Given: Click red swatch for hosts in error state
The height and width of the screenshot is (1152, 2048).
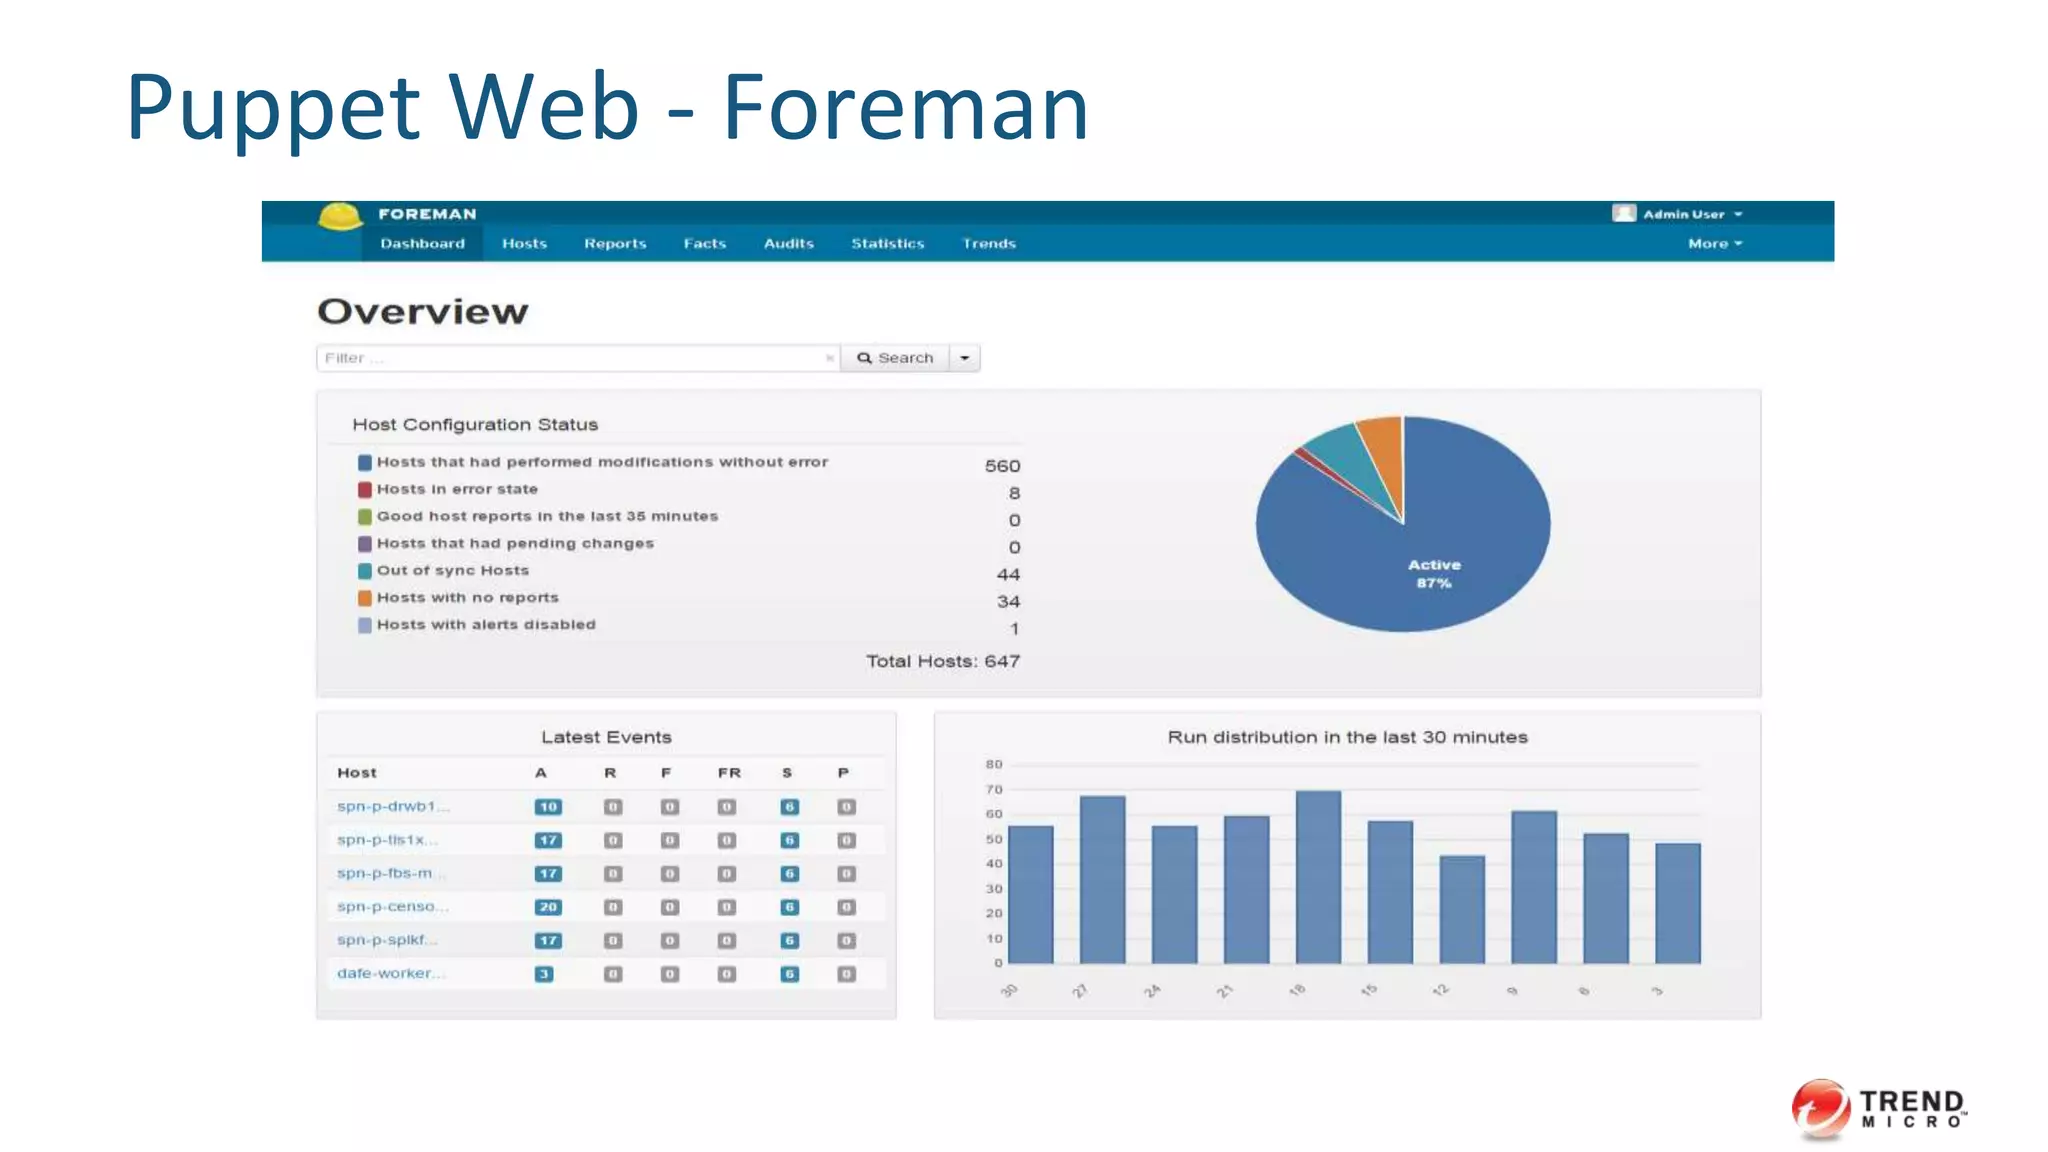Looking at the screenshot, I should pos(365,489).
